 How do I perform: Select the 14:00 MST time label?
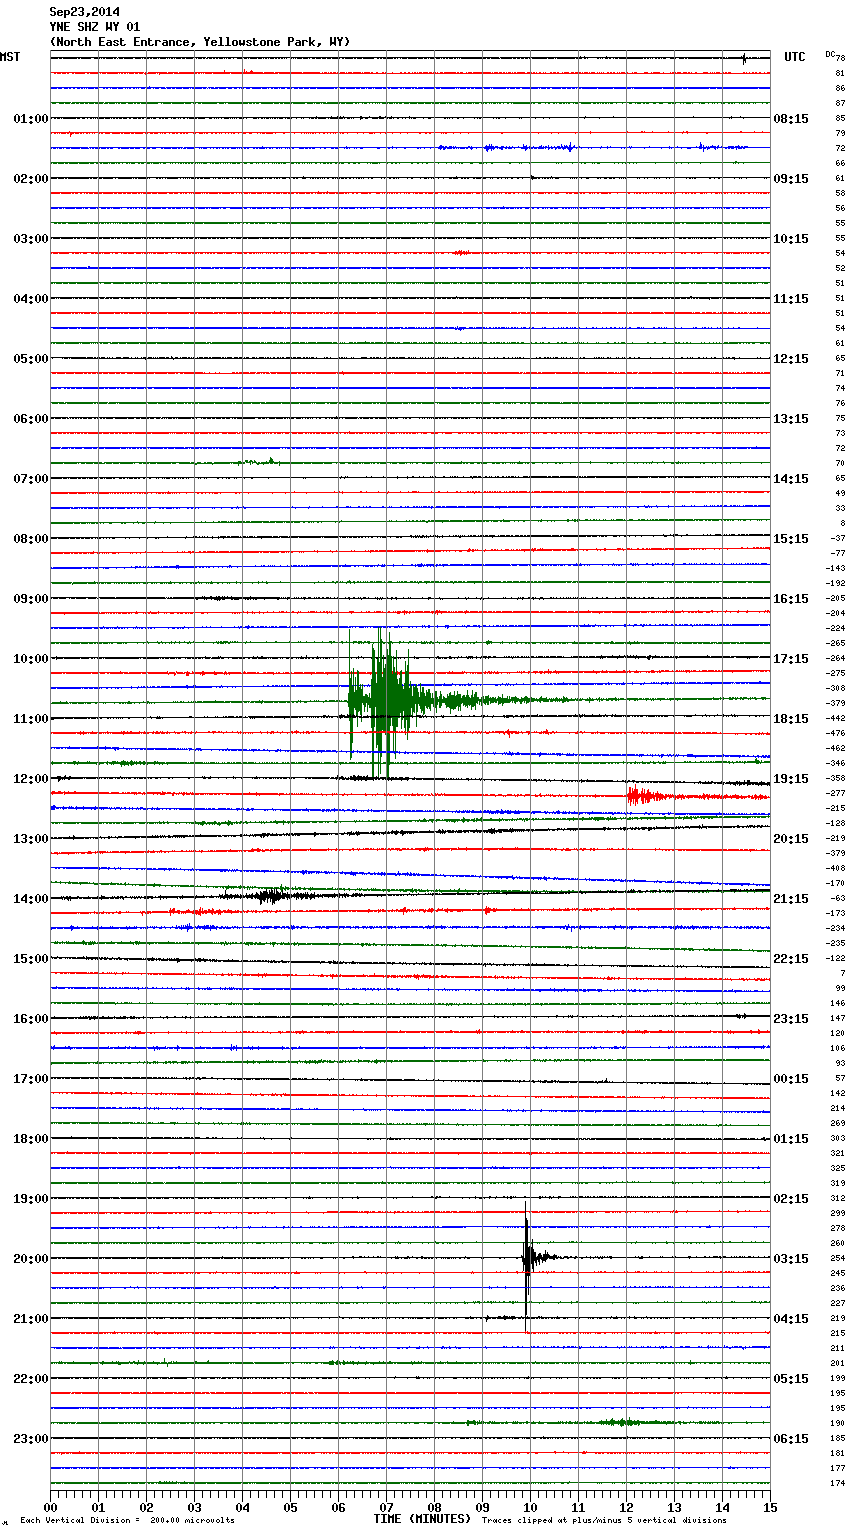(31, 899)
